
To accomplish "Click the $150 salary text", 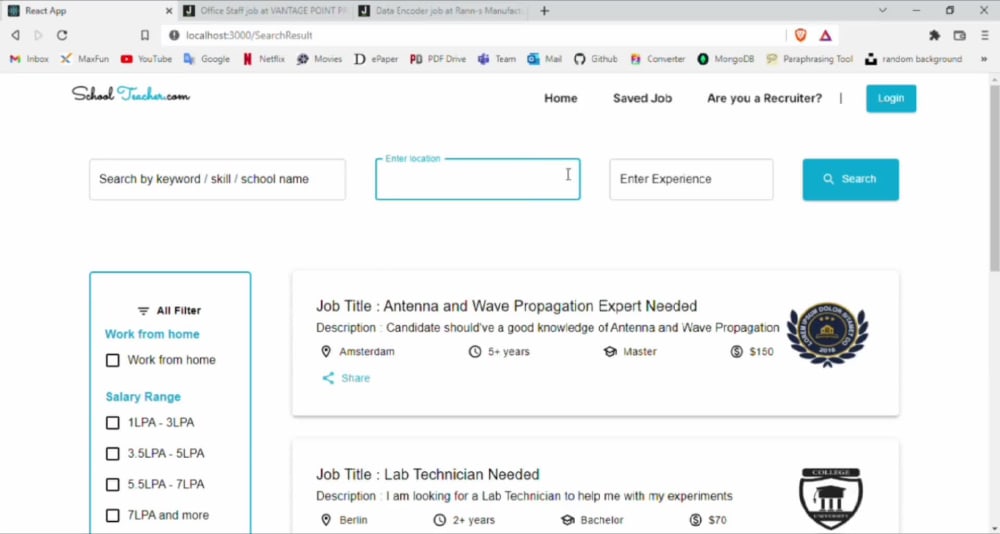I will [x=761, y=352].
